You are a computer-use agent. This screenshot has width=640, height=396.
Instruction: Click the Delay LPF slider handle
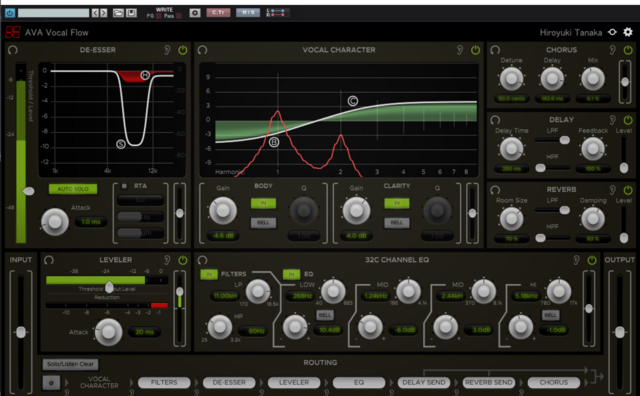[x=564, y=140]
